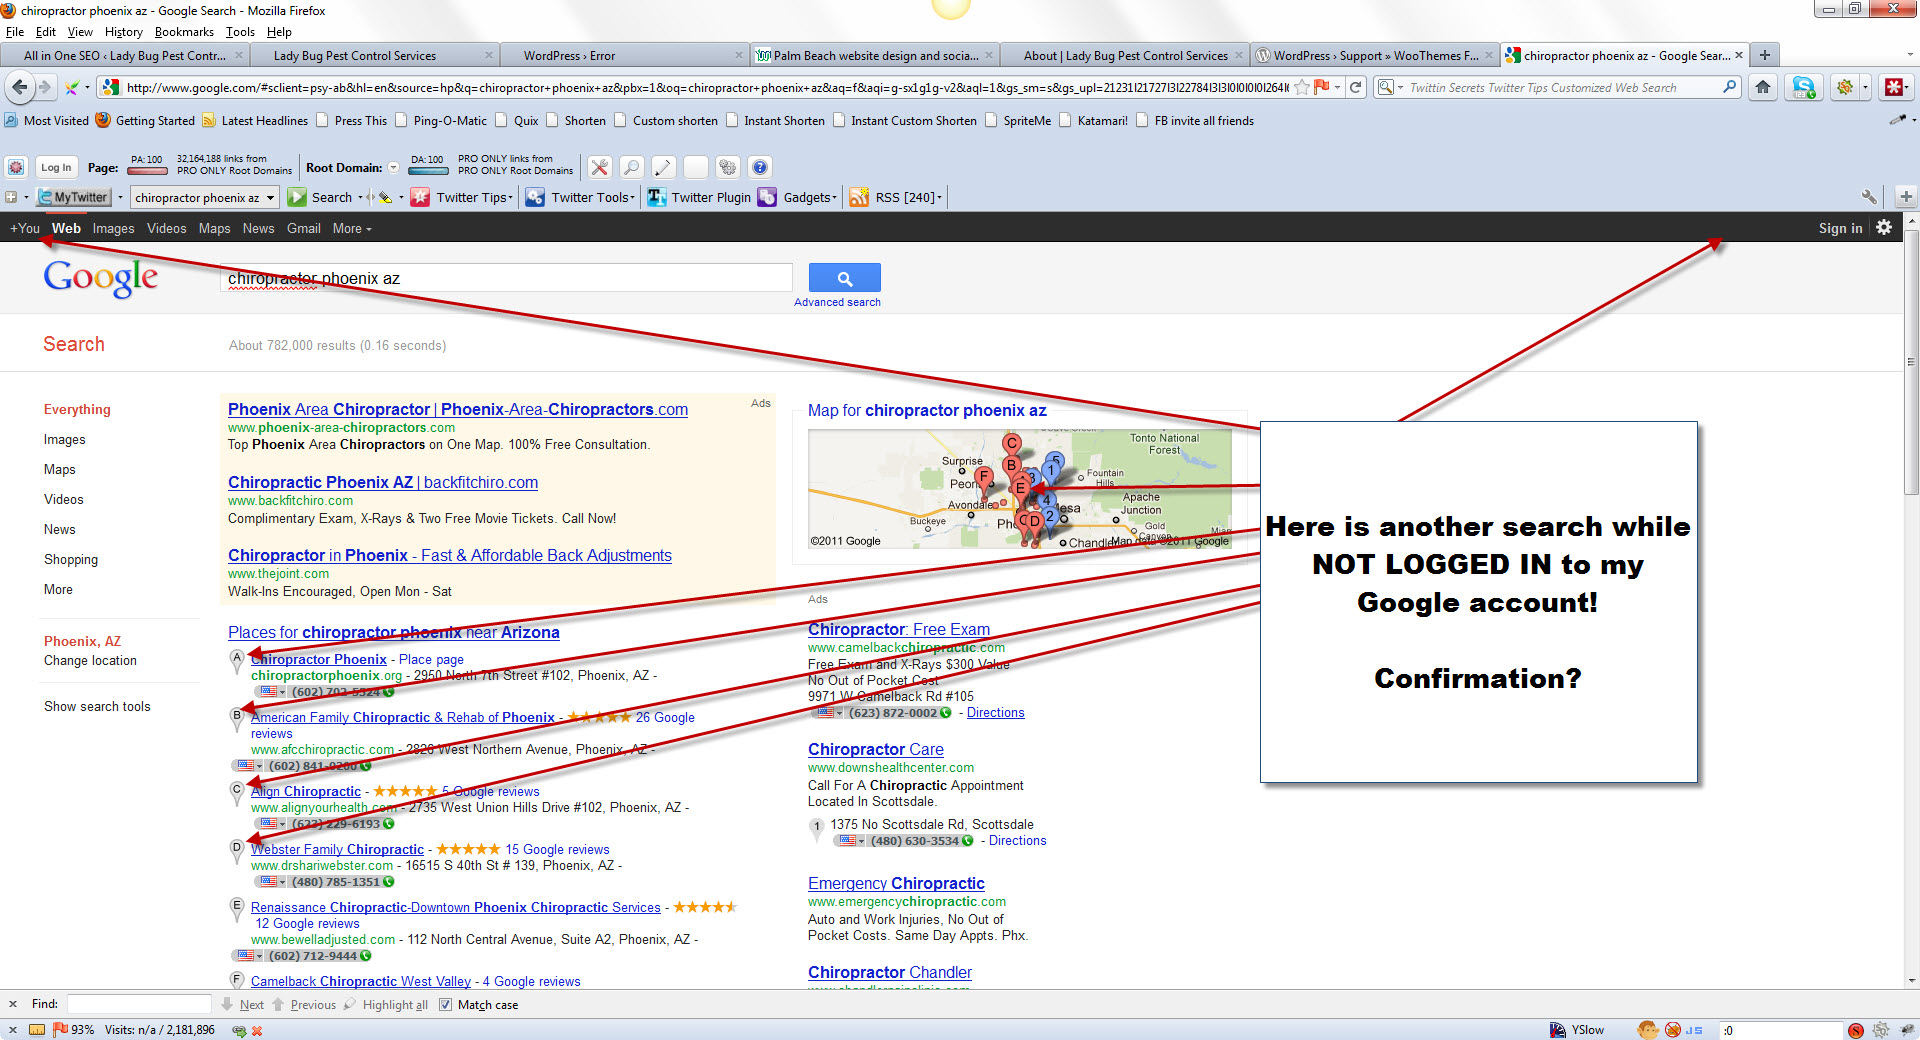Image resolution: width=1920 pixels, height=1040 pixels.
Task: Click the red flag icon in the address bar
Action: (x=1322, y=87)
